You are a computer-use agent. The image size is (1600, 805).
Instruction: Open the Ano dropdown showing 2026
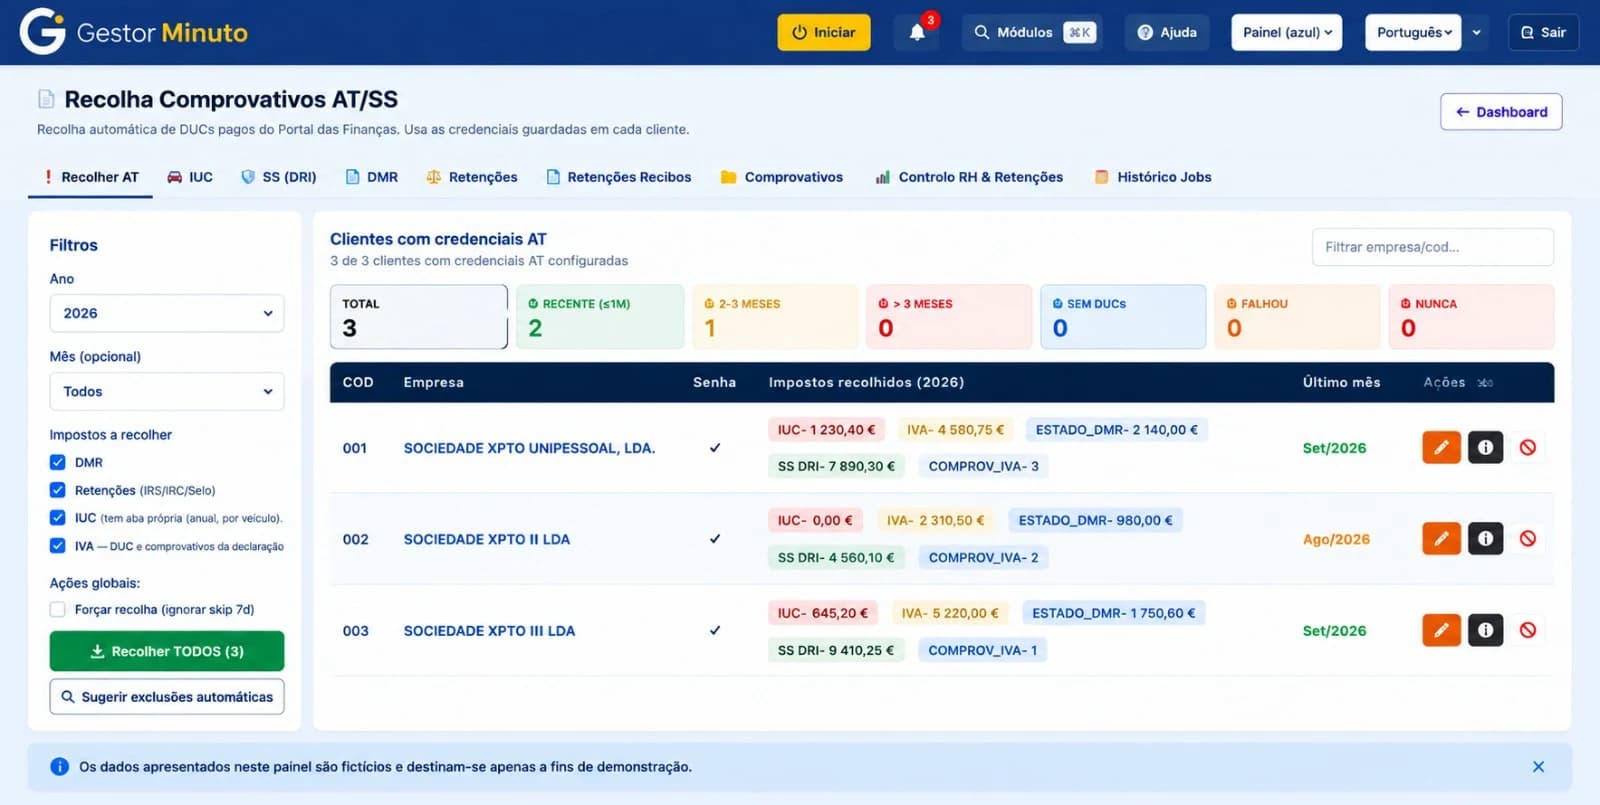tap(167, 313)
